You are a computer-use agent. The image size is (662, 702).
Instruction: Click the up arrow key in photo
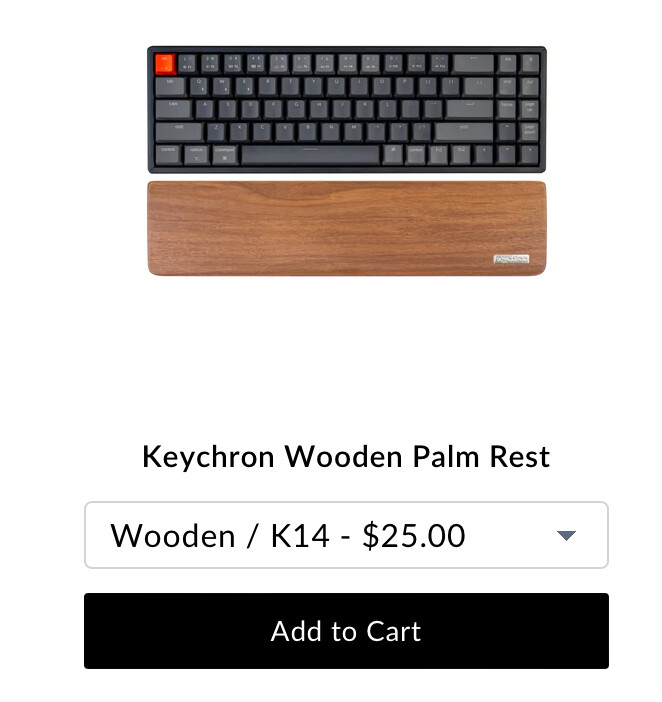(507, 133)
